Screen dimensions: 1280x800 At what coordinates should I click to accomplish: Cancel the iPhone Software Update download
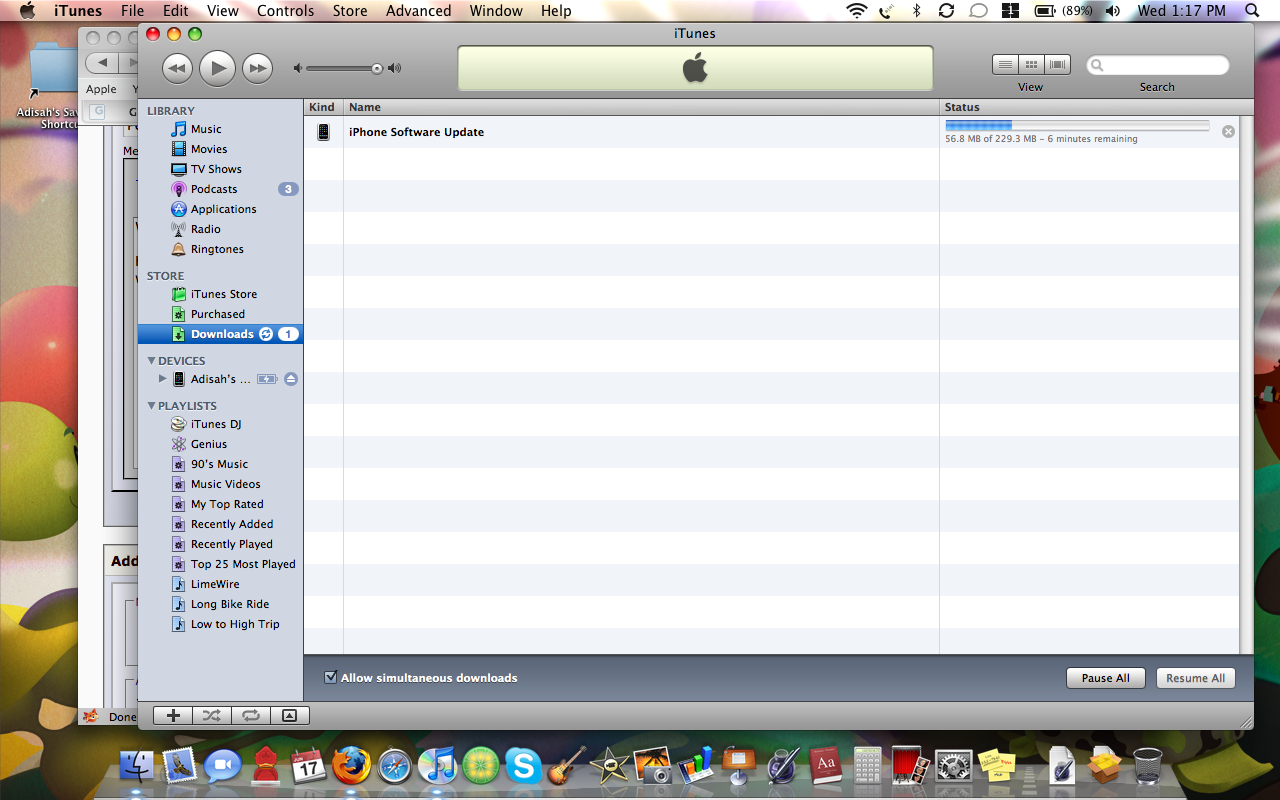click(x=1228, y=131)
